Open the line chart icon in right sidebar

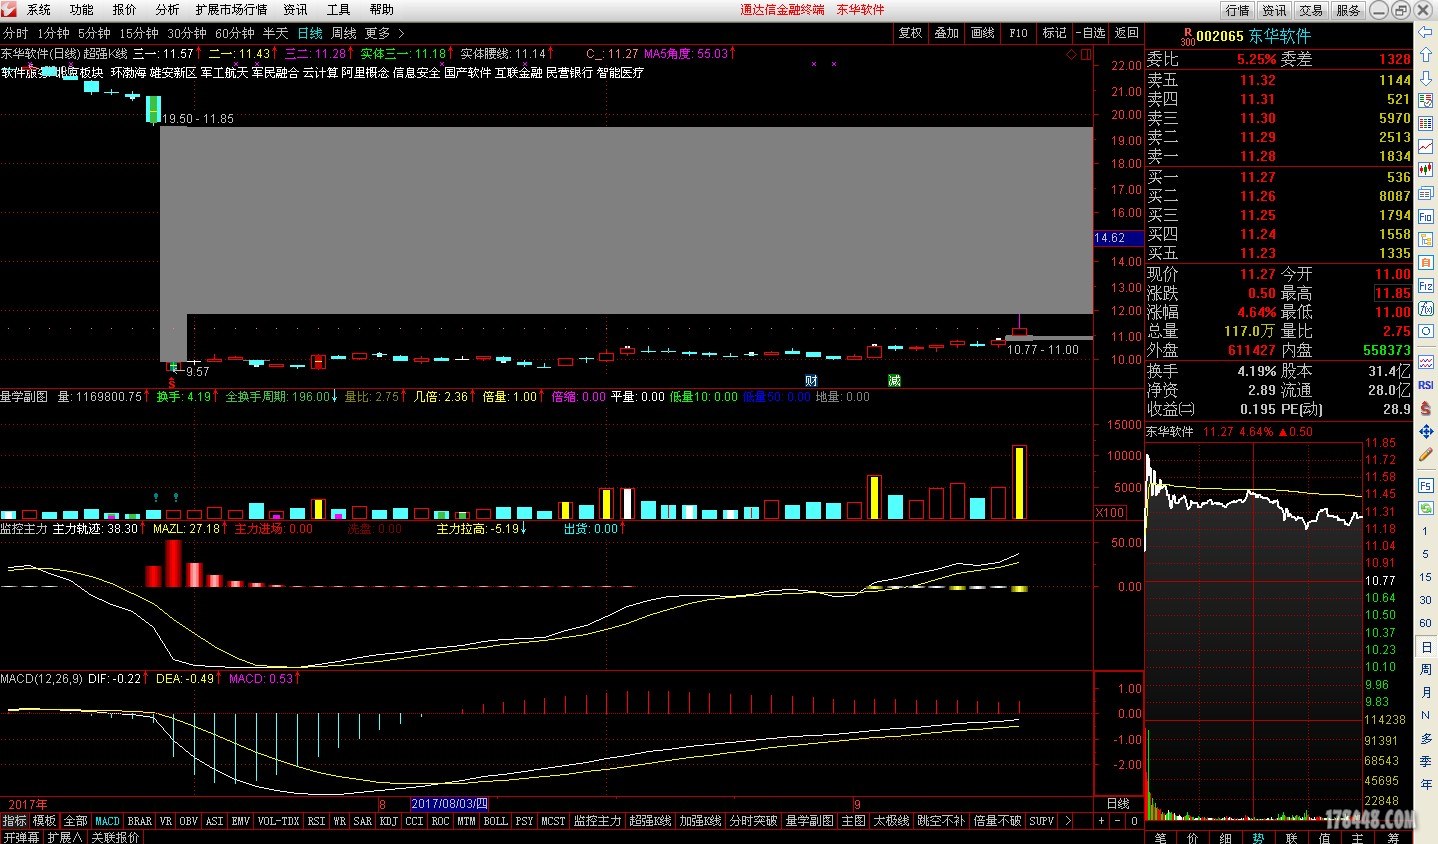(1426, 146)
